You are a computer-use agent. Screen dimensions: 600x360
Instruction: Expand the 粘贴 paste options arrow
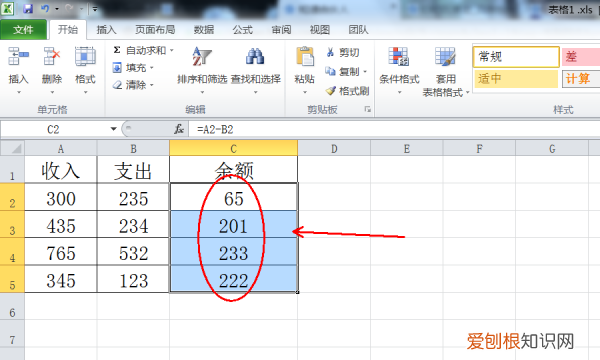coord(305,92)
